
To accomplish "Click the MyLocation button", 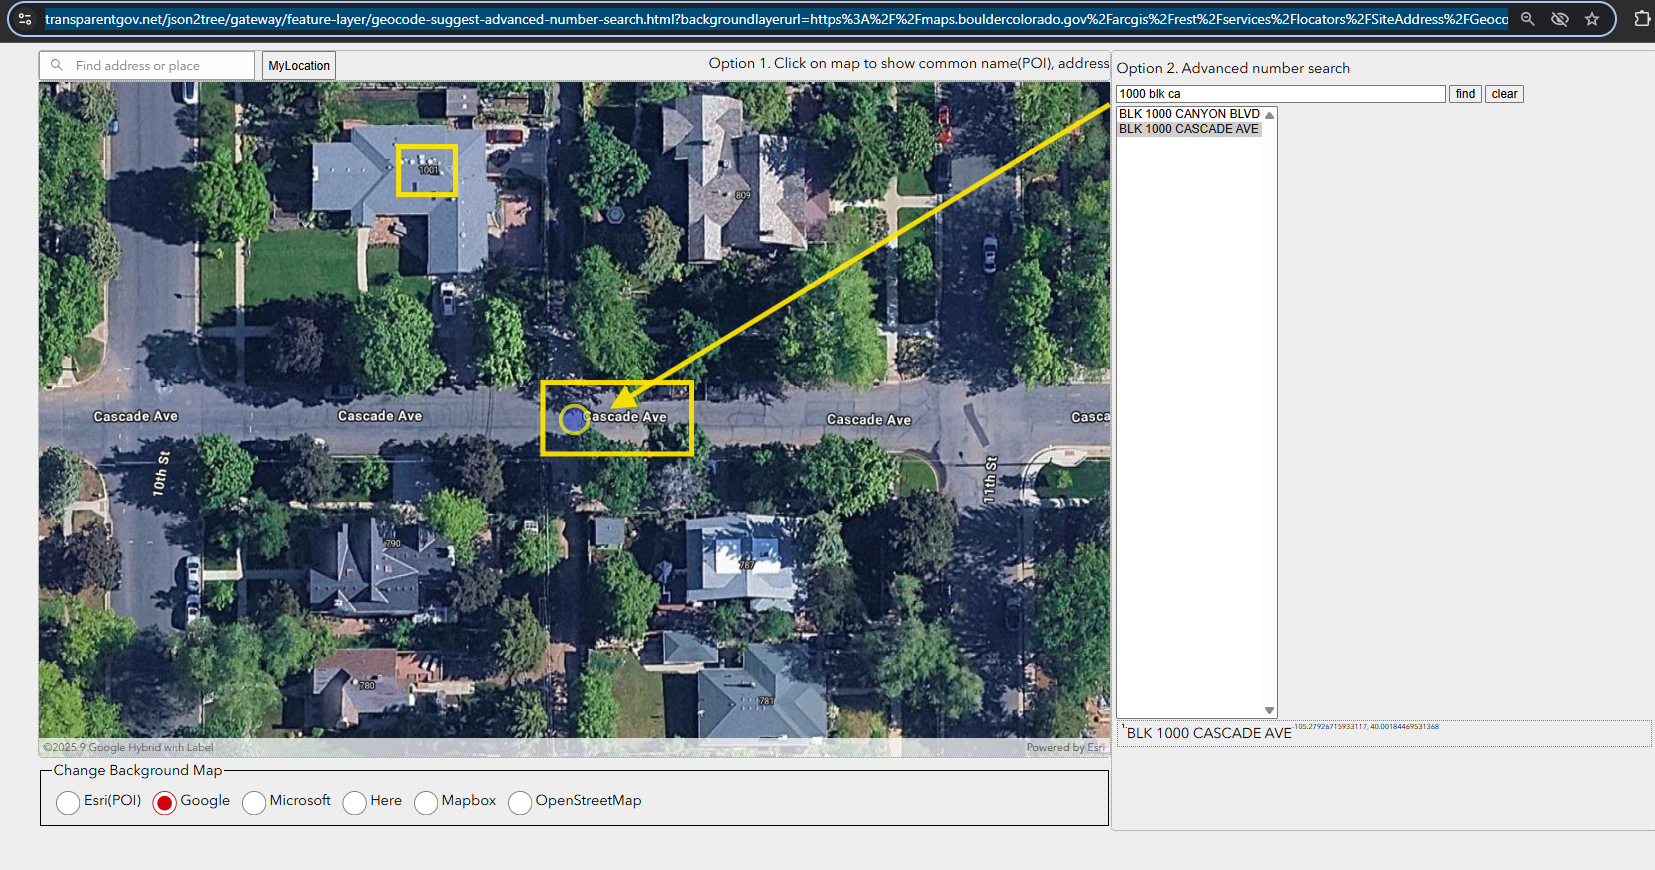I will tap(299, 66).
